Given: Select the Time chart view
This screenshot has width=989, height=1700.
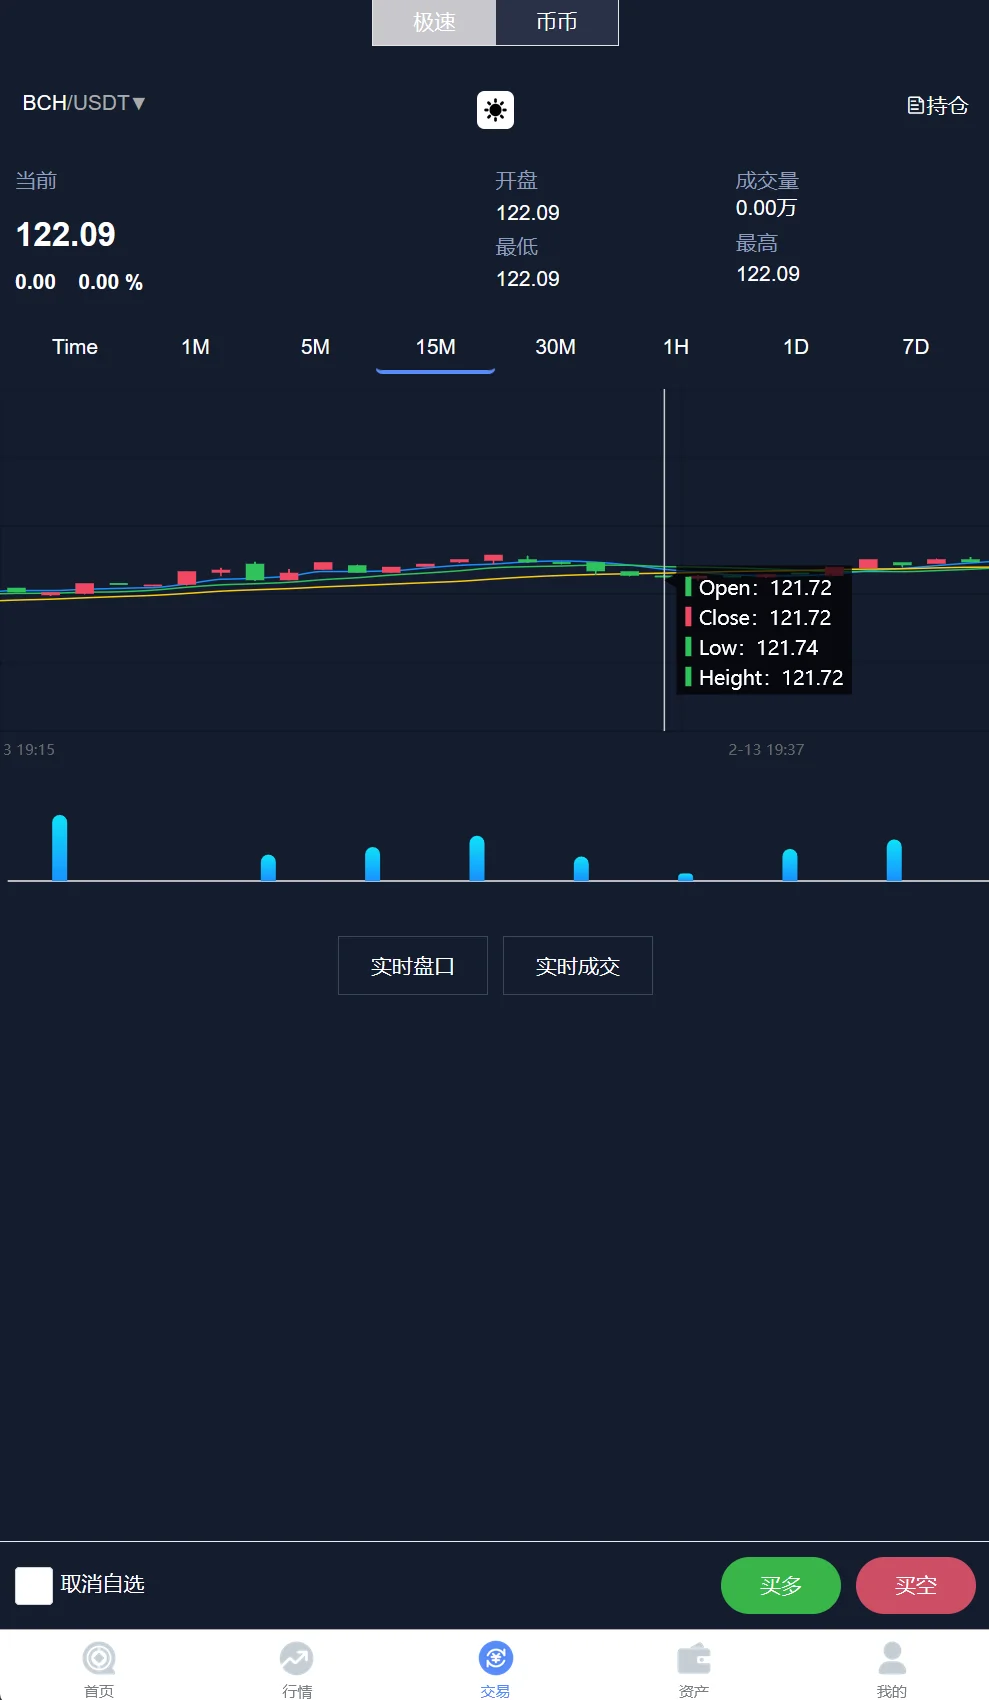Looking at the screenshot, I should tap(75, 347).
